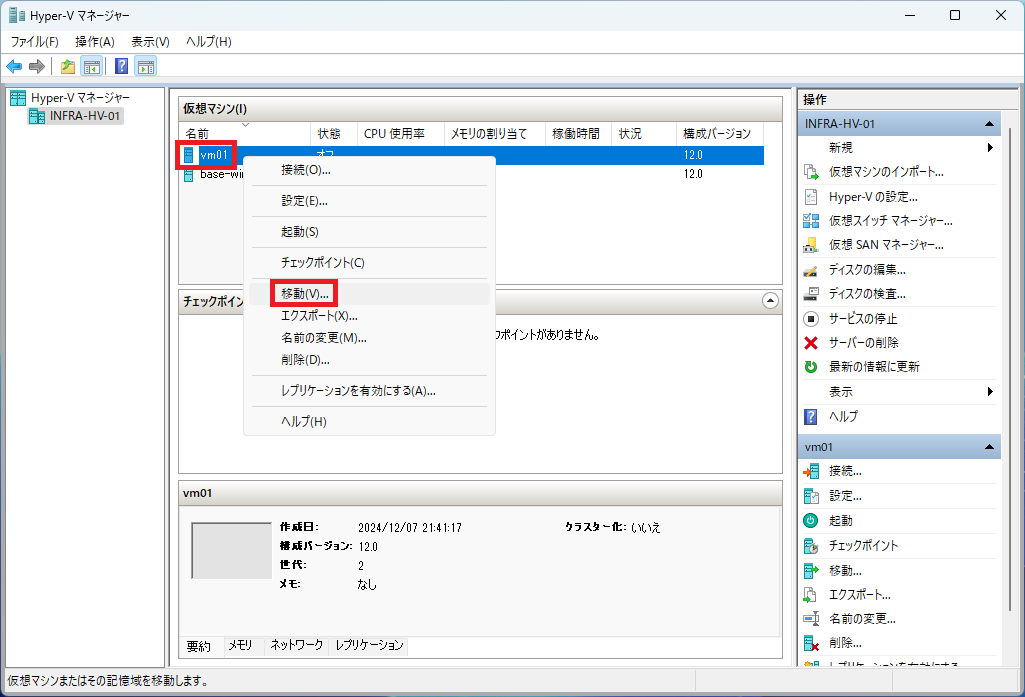Click the vm01 preview thumbnail
Image resolution: width=1025 pixels, height=697 pixels.
[231, 551]
